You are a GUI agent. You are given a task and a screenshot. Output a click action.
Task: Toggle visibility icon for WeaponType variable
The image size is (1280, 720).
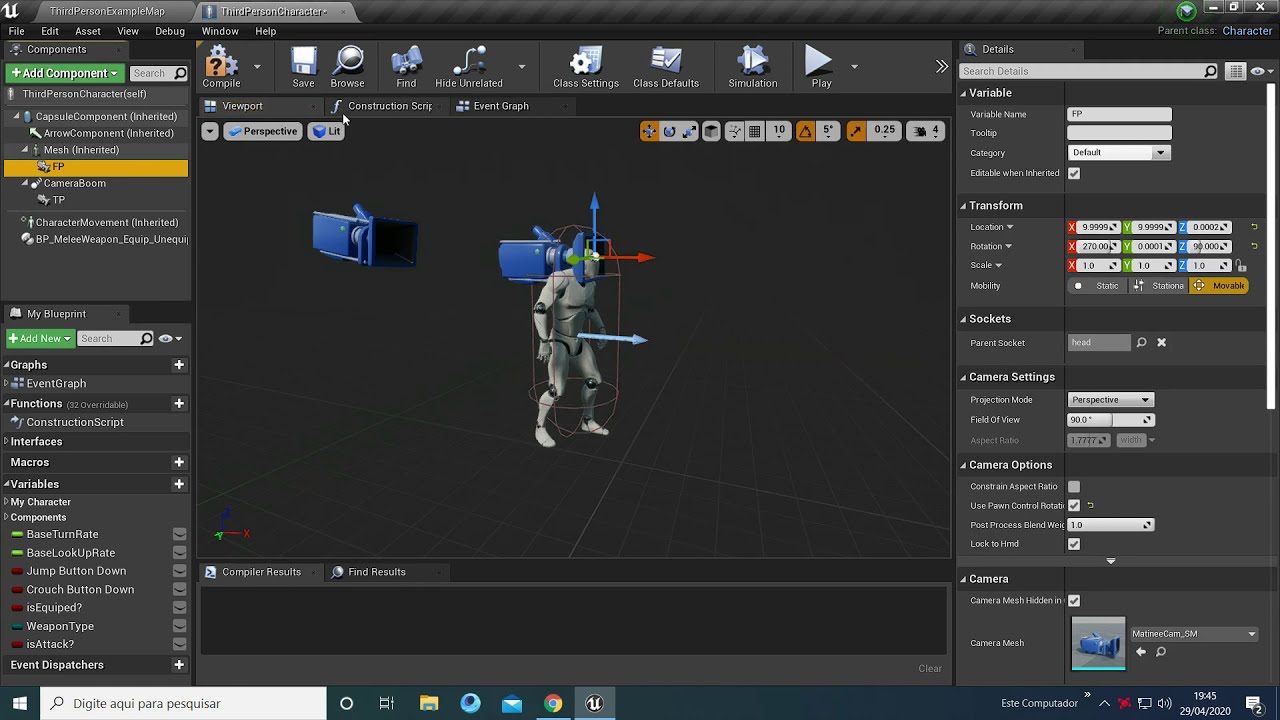click(x=180, y=626)
